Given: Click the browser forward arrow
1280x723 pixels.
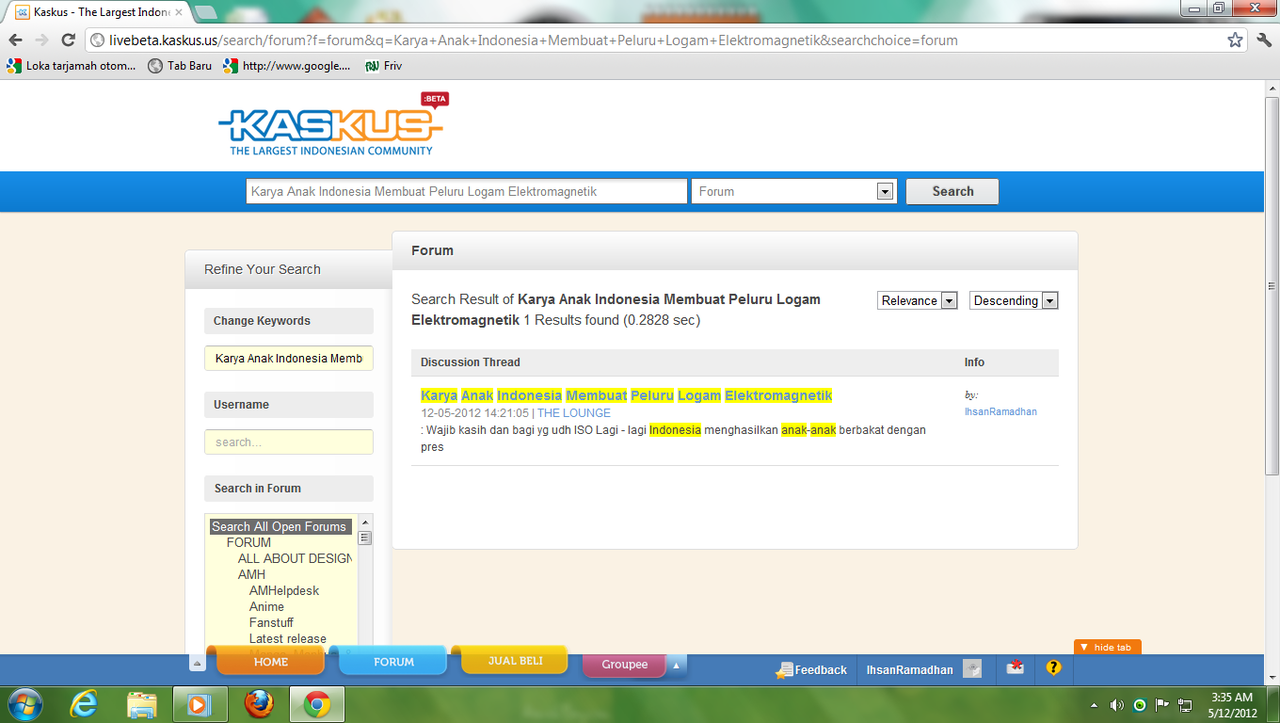Looking at the screenshot, I should 41,40.
